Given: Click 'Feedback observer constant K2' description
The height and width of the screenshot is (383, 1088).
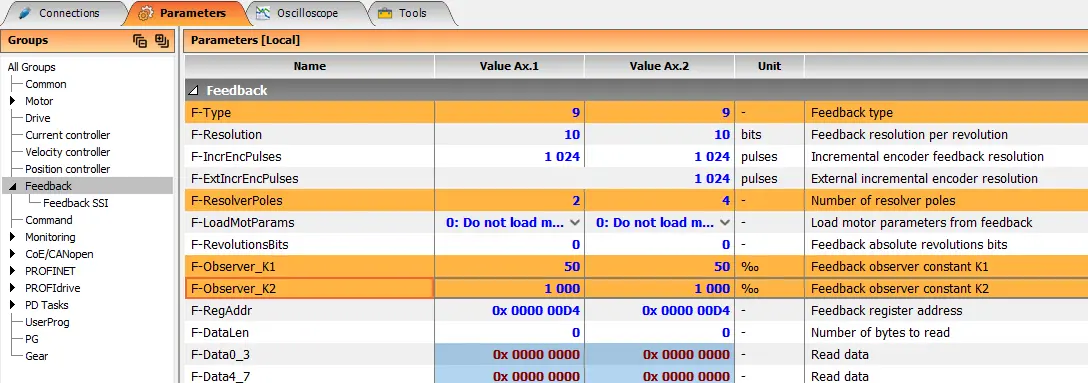Looking at the screenshot, I should pyautogui.click(x=900, y=289).
